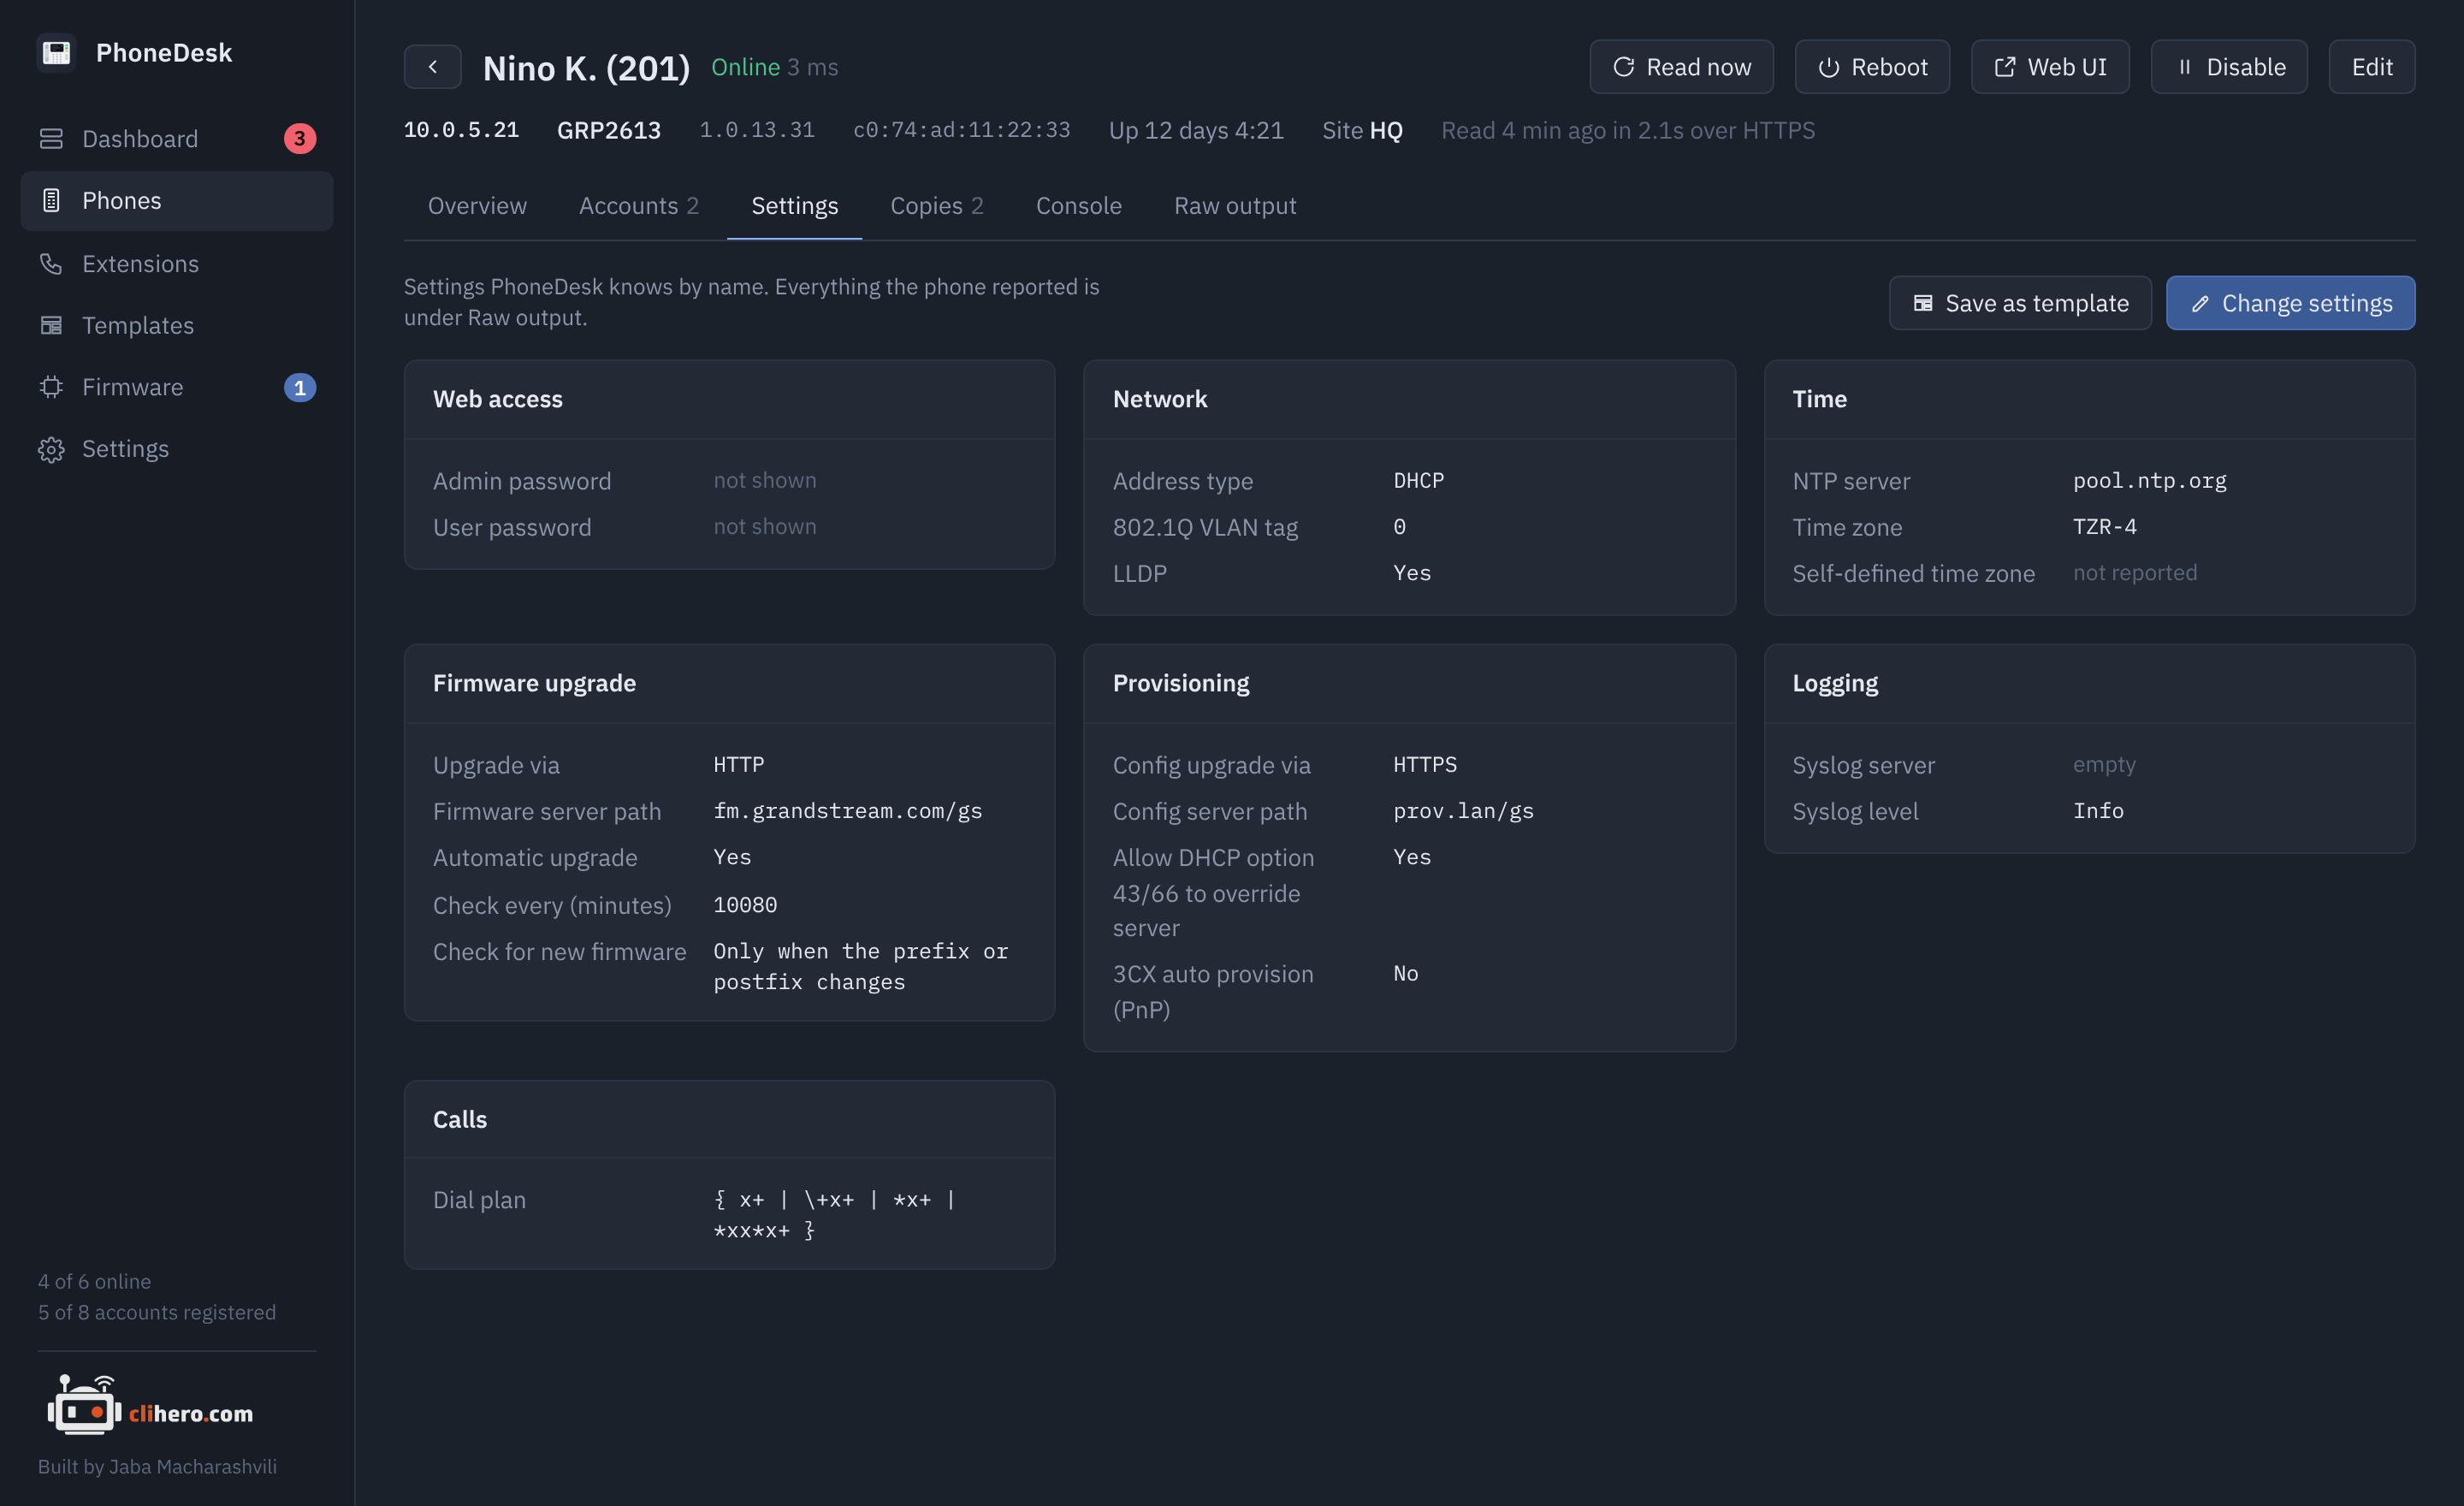Click the MAC address c0:74:ad:11:22:33
The height and width of the screenshot is (1506, 2464).
pos(961,130)
